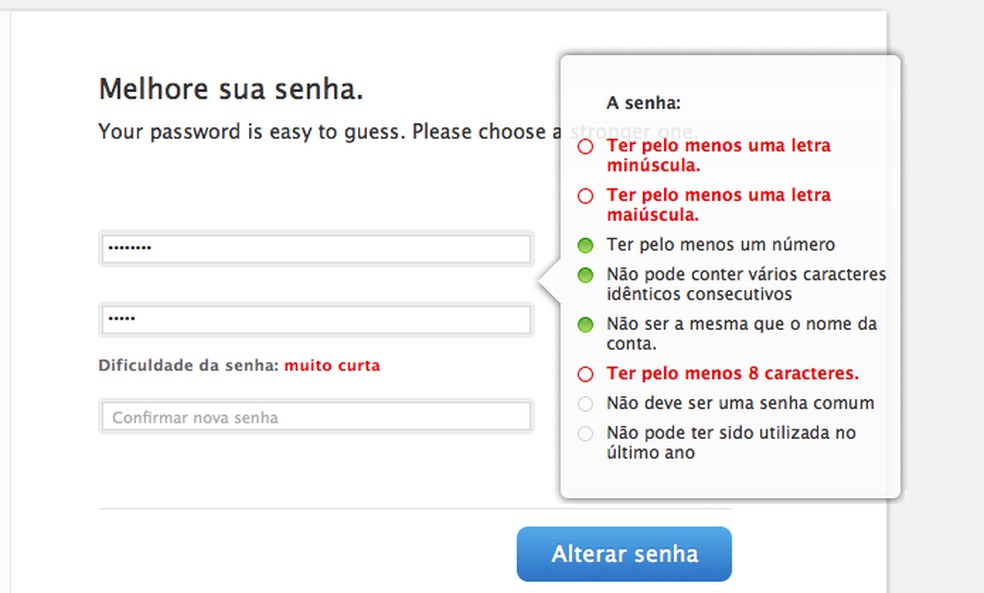This screenshot has width=984, height=593.
Task: Click the 'Melhore sua senha.' heading
Action: click(x=231, y=89)
